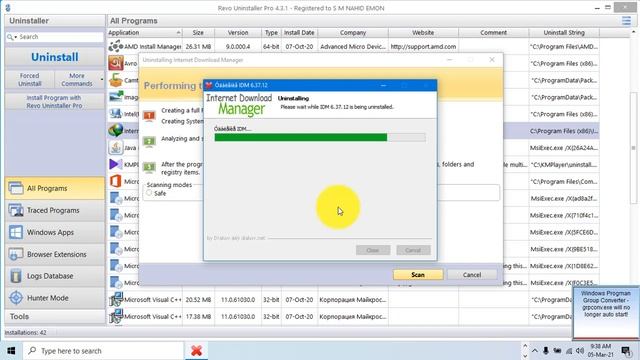Click the Browser Extensions sidebar icon
This screenshot has height=360, width=640.
(x=16, y=254)
